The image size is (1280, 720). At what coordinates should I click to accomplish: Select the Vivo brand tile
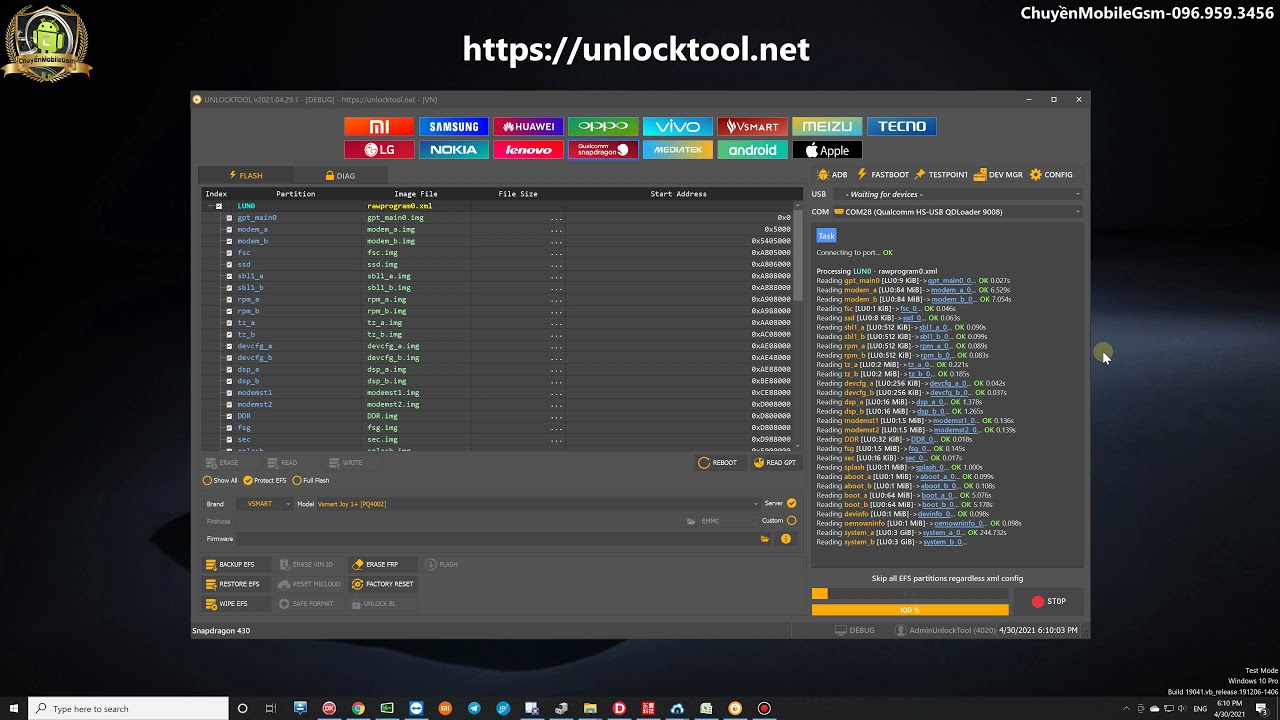point(678,126)
